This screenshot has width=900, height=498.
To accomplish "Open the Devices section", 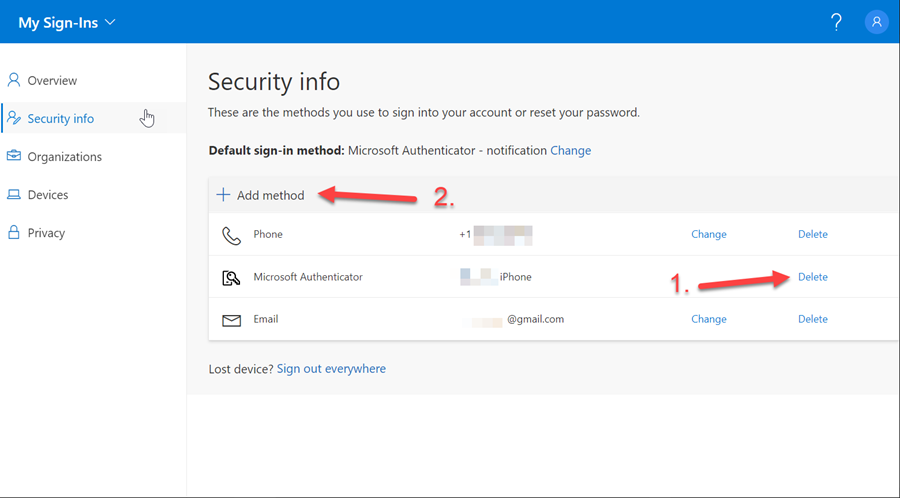I will [x=48, y=194].
